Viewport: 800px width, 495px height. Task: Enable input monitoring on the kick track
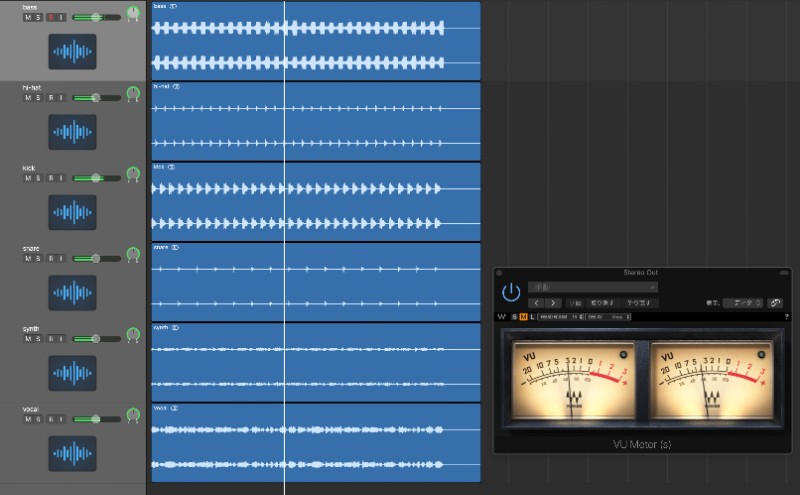point(61,177)
